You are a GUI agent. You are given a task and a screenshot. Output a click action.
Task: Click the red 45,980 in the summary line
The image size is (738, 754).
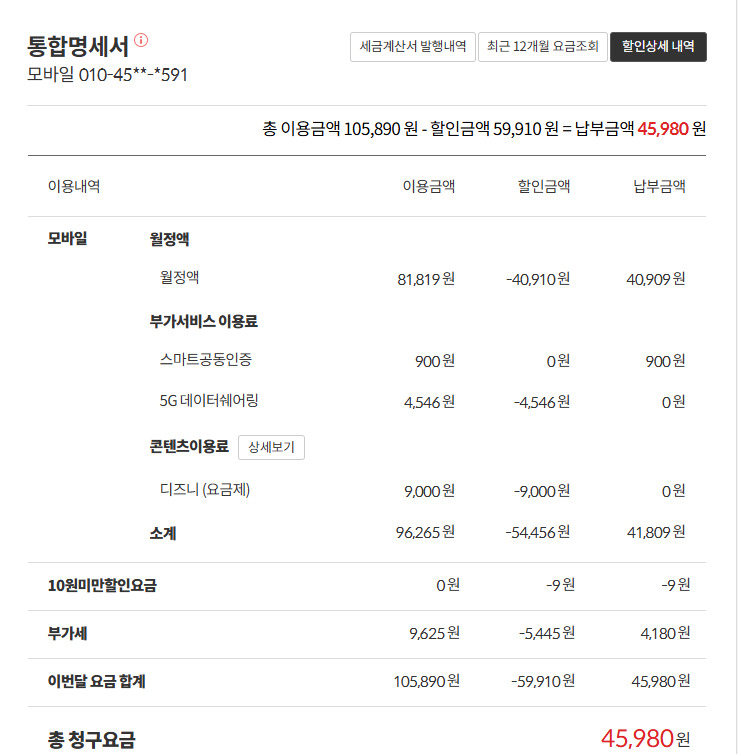pos(662,129)
